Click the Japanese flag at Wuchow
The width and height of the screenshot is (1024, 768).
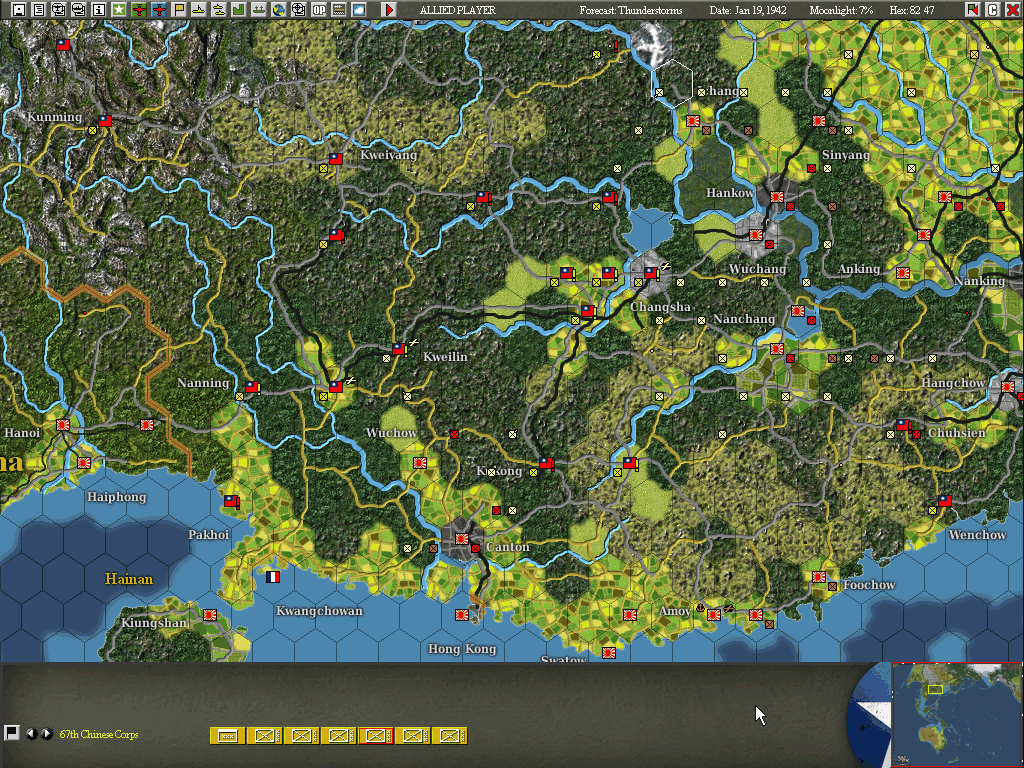(420, 463)
